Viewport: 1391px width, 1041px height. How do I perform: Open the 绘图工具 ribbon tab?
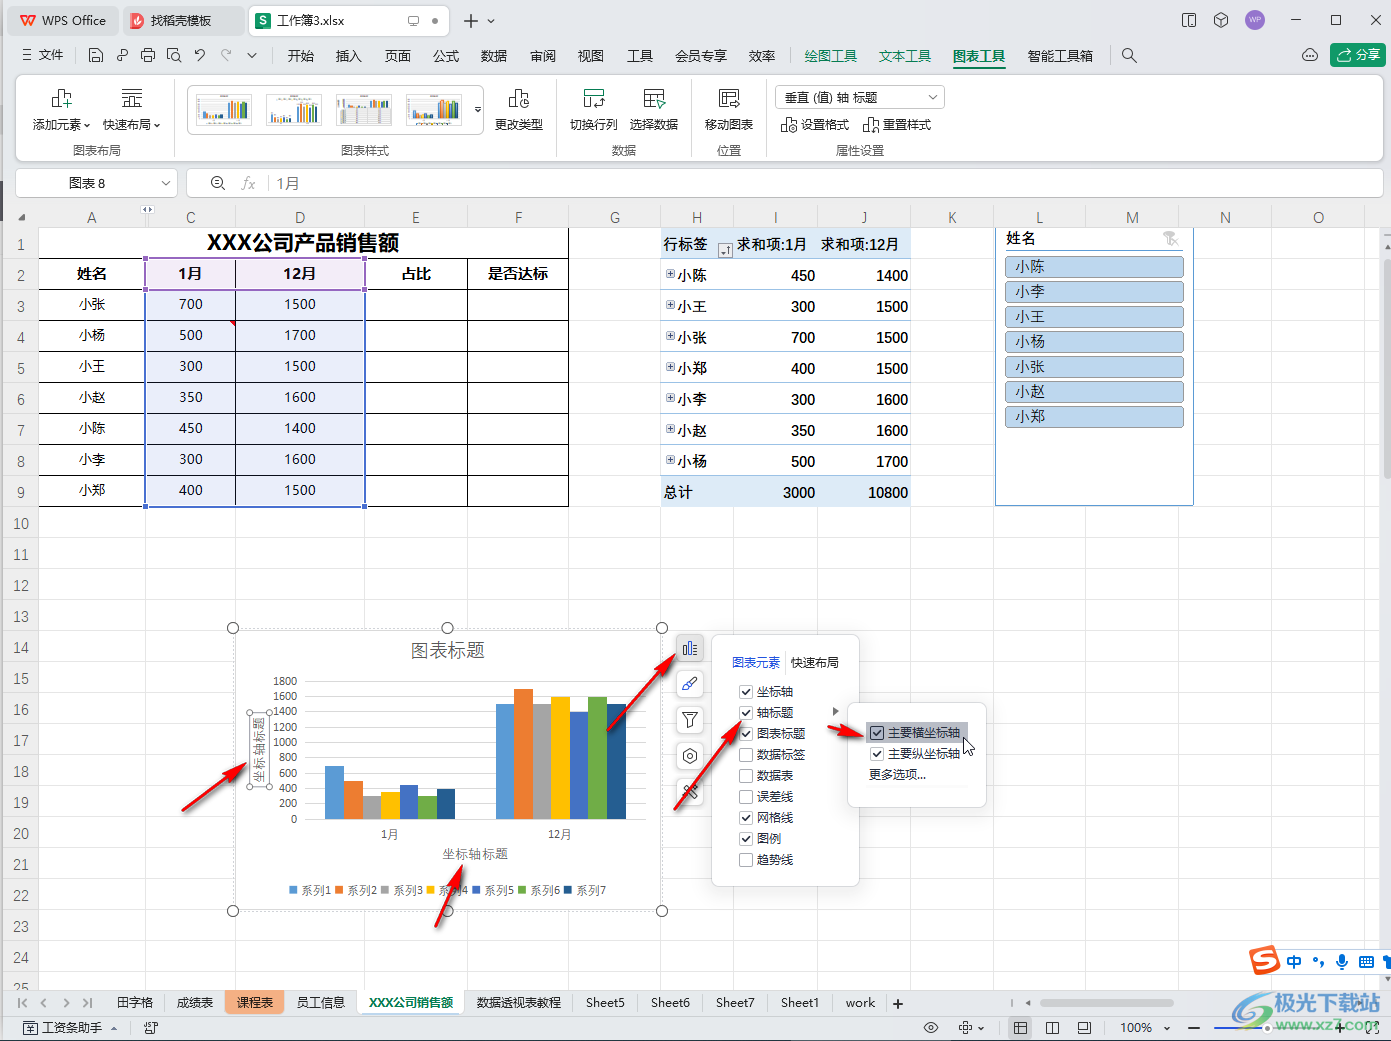coord(831,56)
